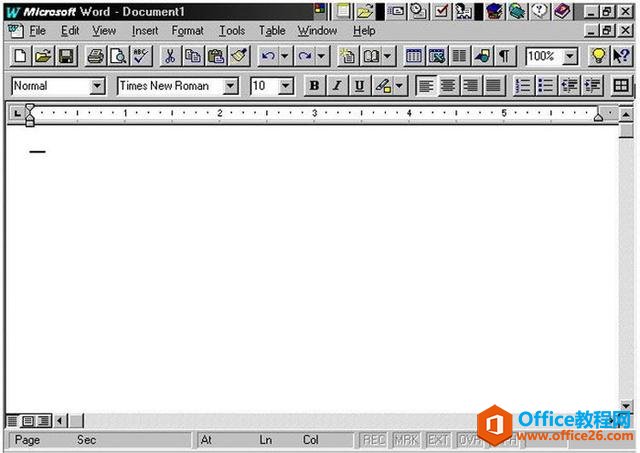
Task: Click the horizontal scrollbar left arrow
Action: pyautogui.click(x=60, y=421)
